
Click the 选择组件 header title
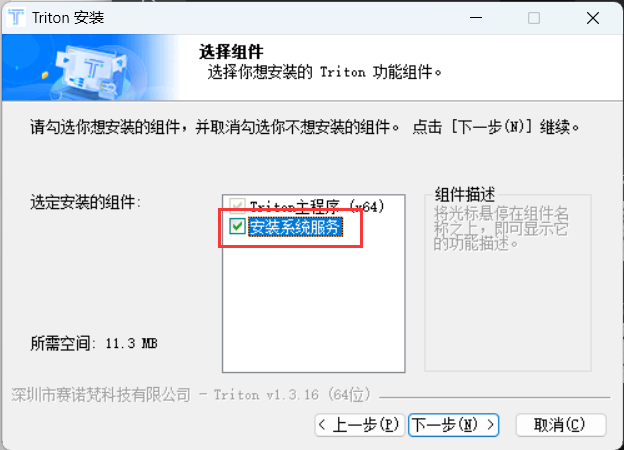[231, 52]
